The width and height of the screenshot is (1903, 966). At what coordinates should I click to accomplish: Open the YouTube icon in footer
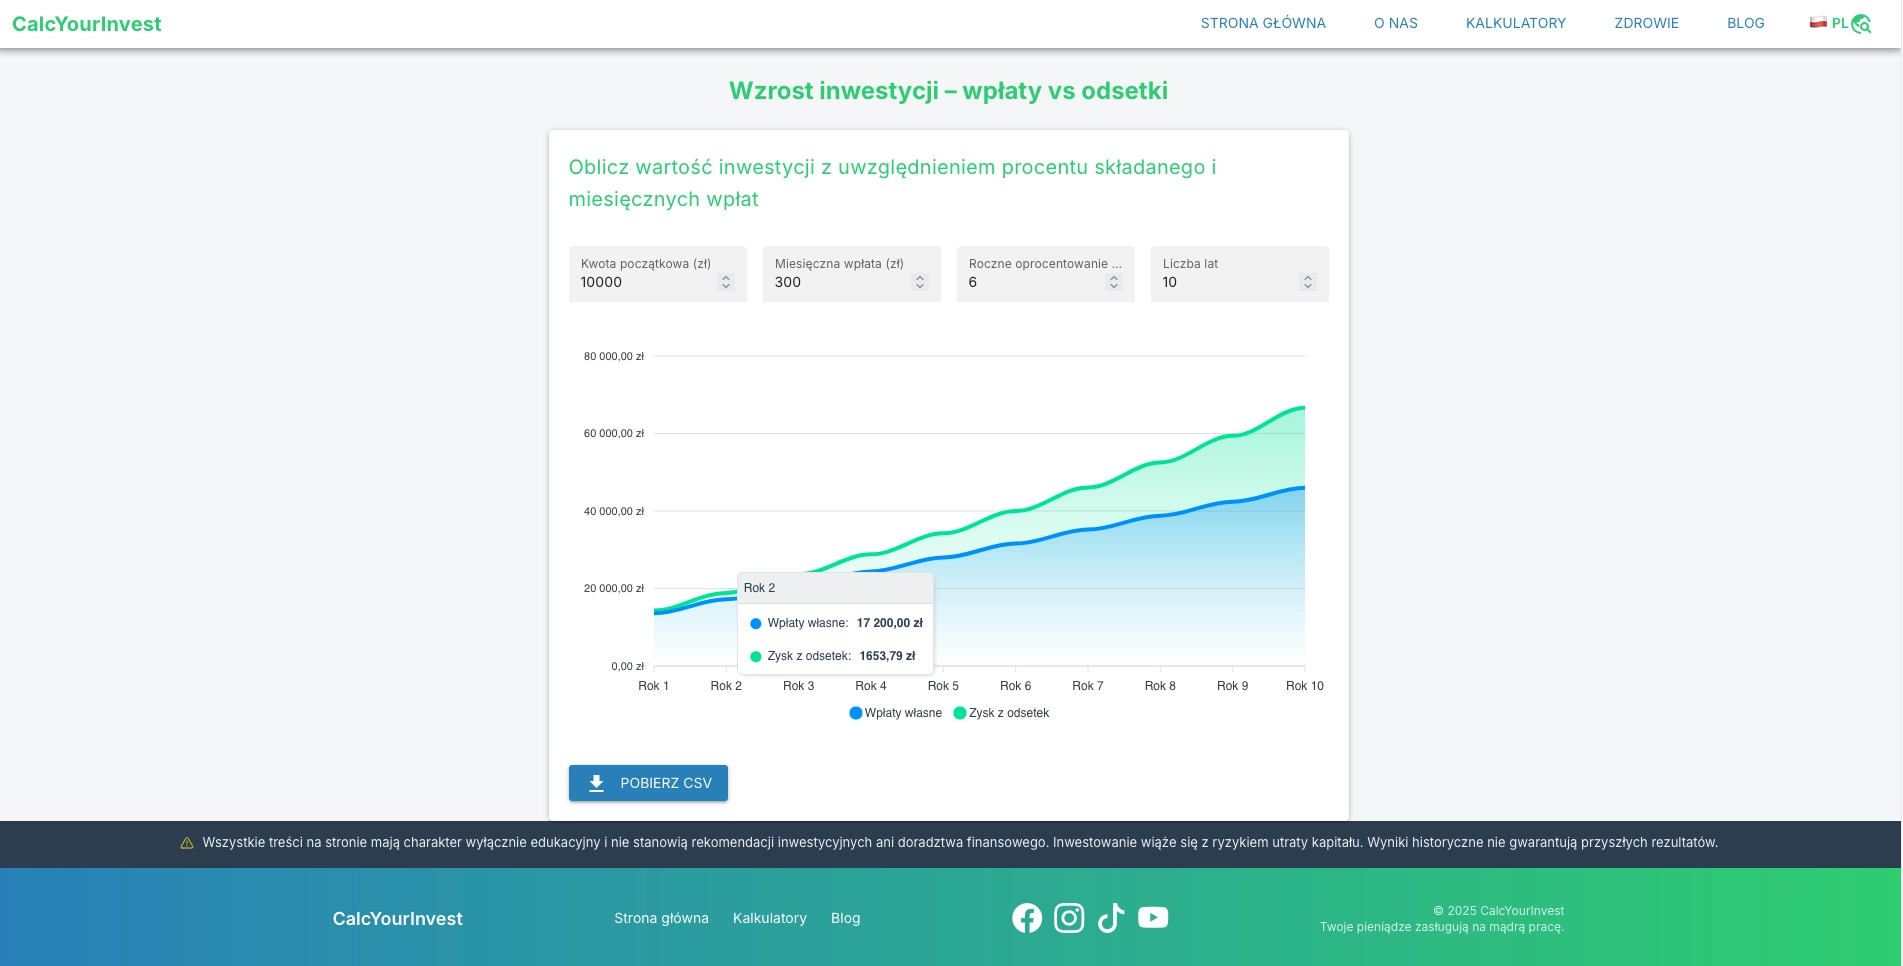[1153, 918]
